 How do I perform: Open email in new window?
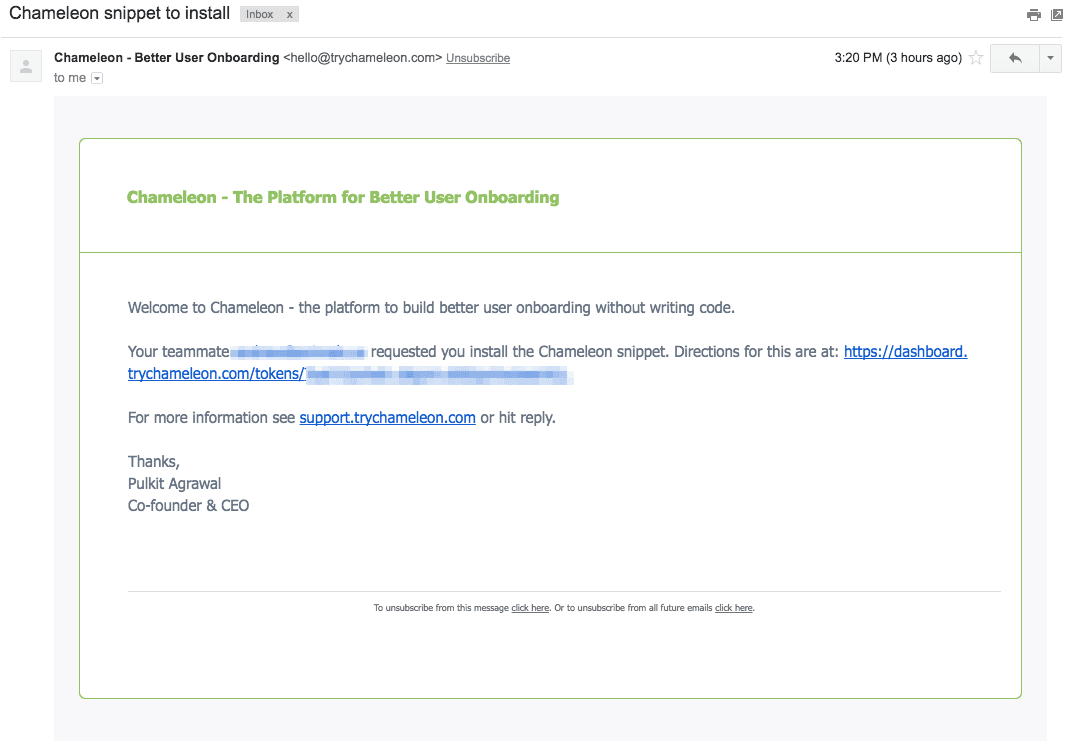click(1058, 14)
